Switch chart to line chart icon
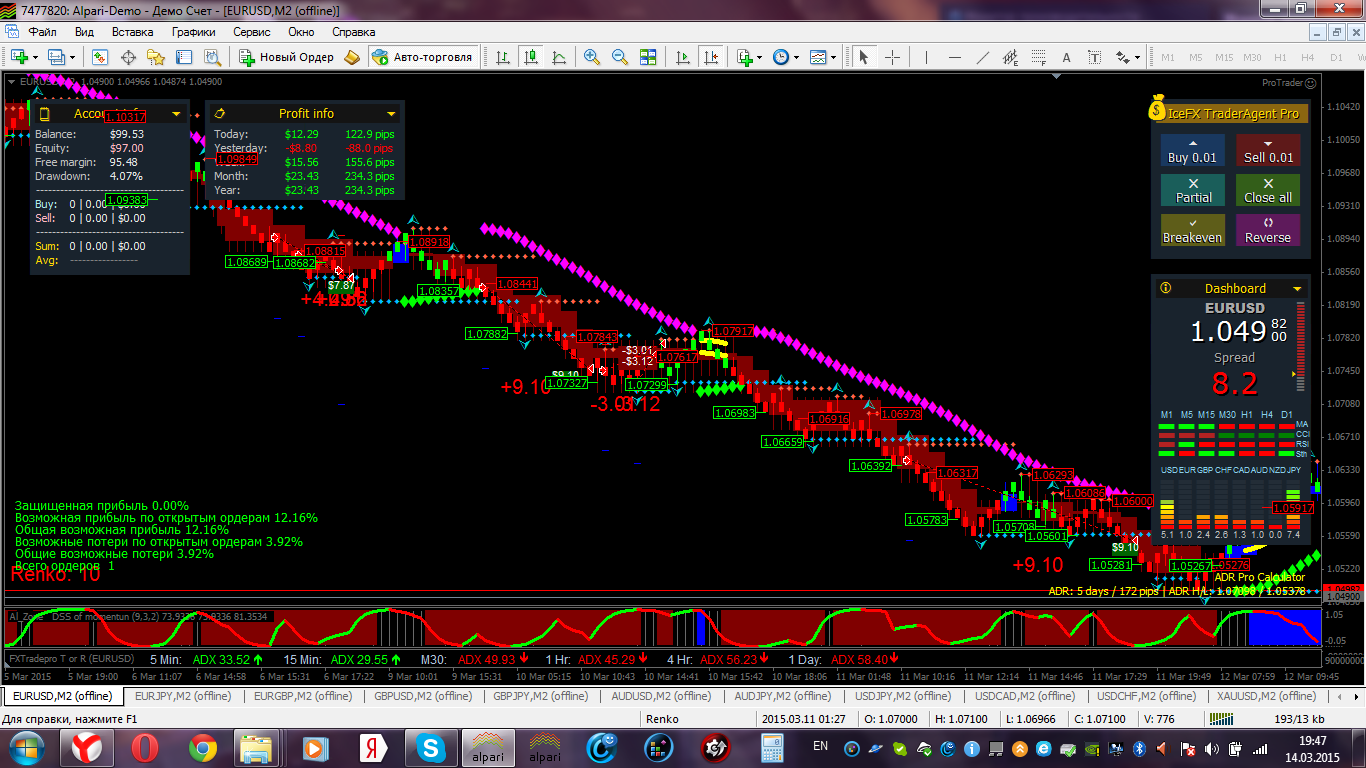The height and width of the screenshot is (768, 1366). [x=558, y=57]
